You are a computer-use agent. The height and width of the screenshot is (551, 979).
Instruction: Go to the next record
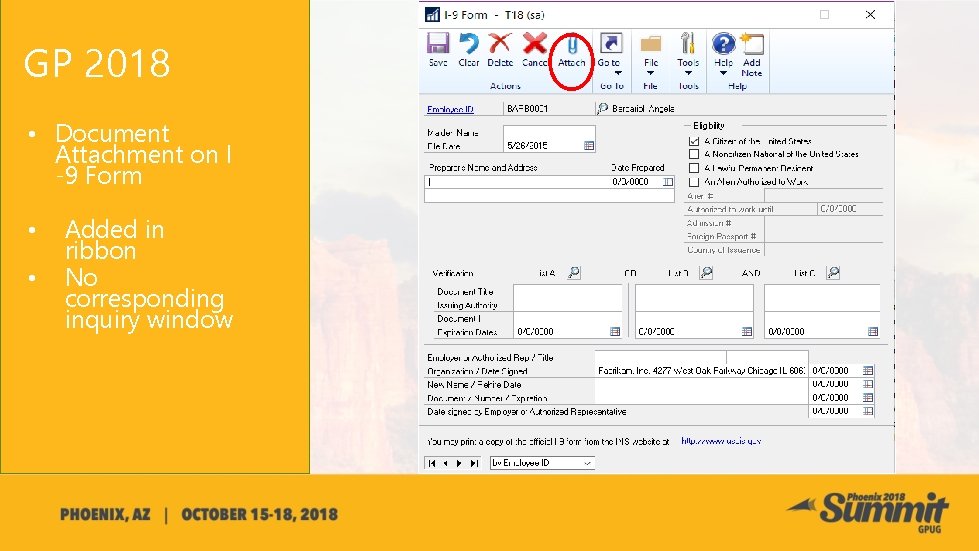click(x=460, y=463)
